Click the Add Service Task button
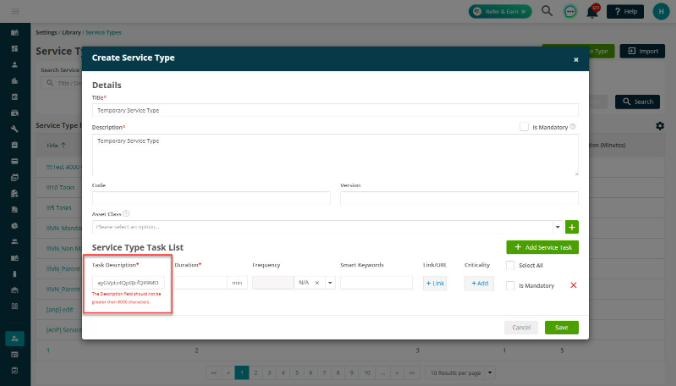Viewport: 676px width, 386px height. click(542, 247)
